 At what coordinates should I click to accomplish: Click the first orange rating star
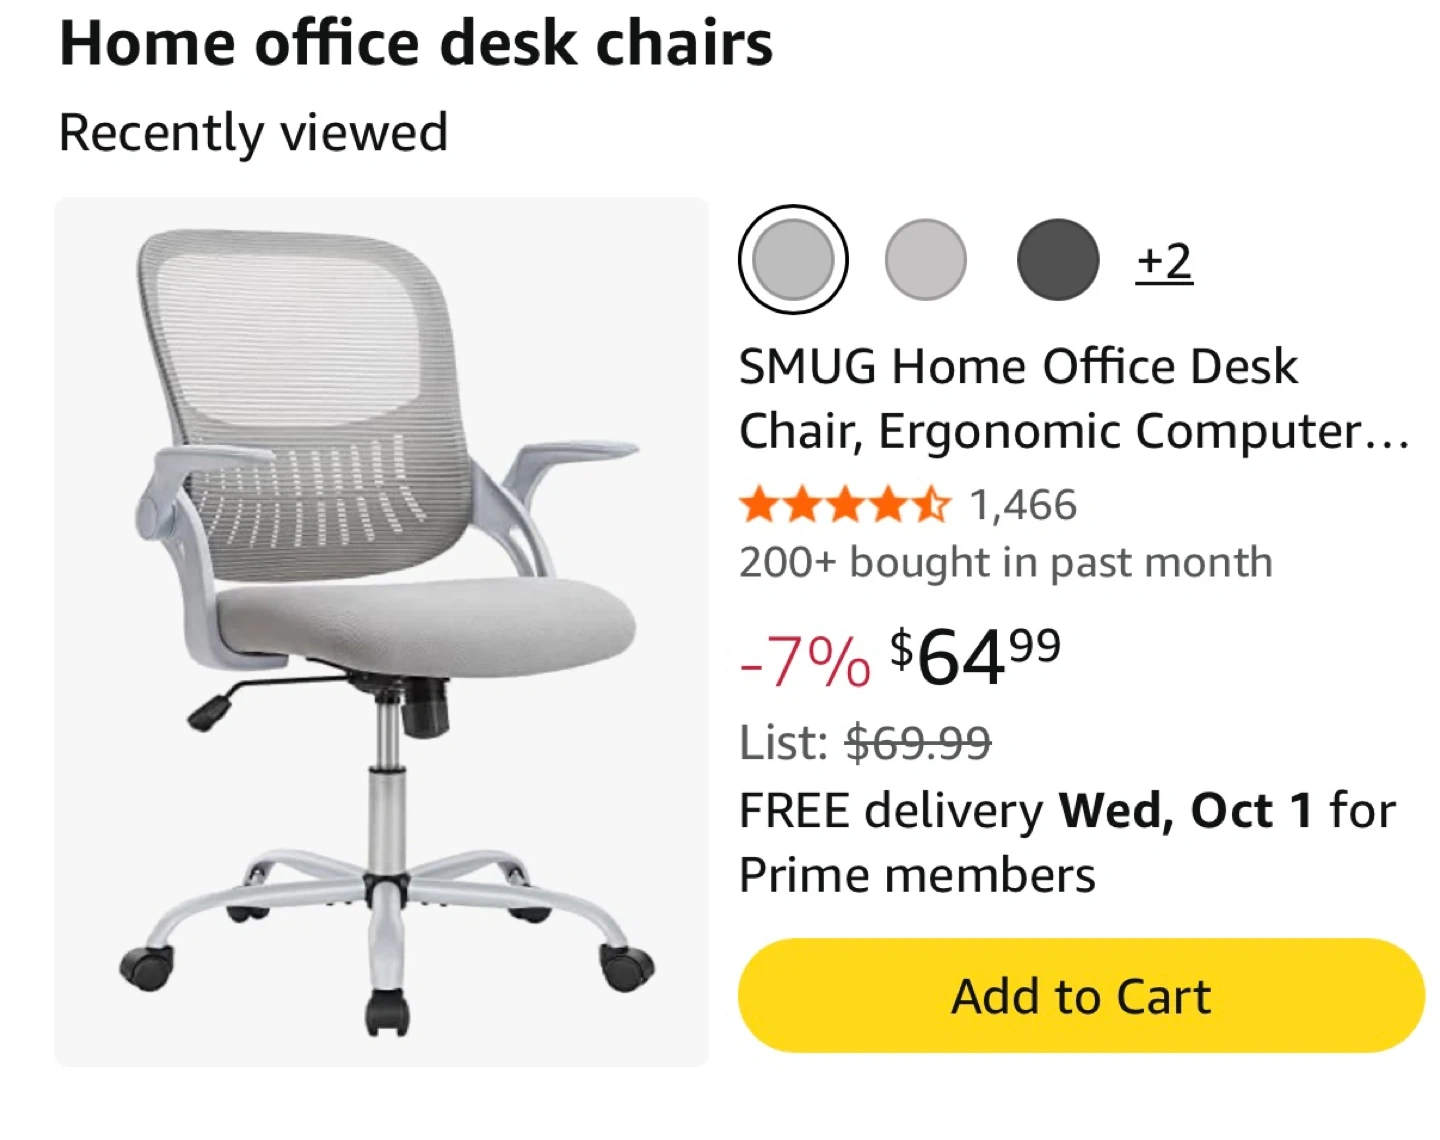[x=758, y=505]
